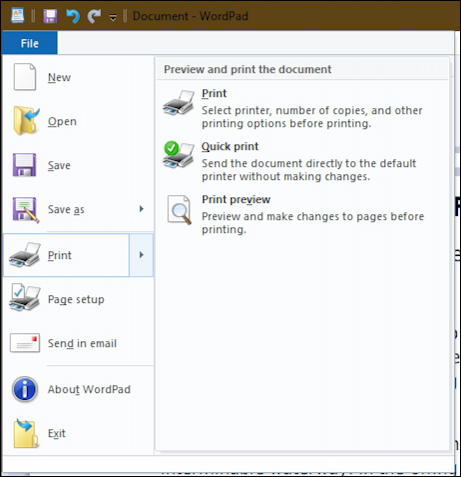Select the New menu entry label
The width and height of the screenshot is (461, 477).
(59, 77)
